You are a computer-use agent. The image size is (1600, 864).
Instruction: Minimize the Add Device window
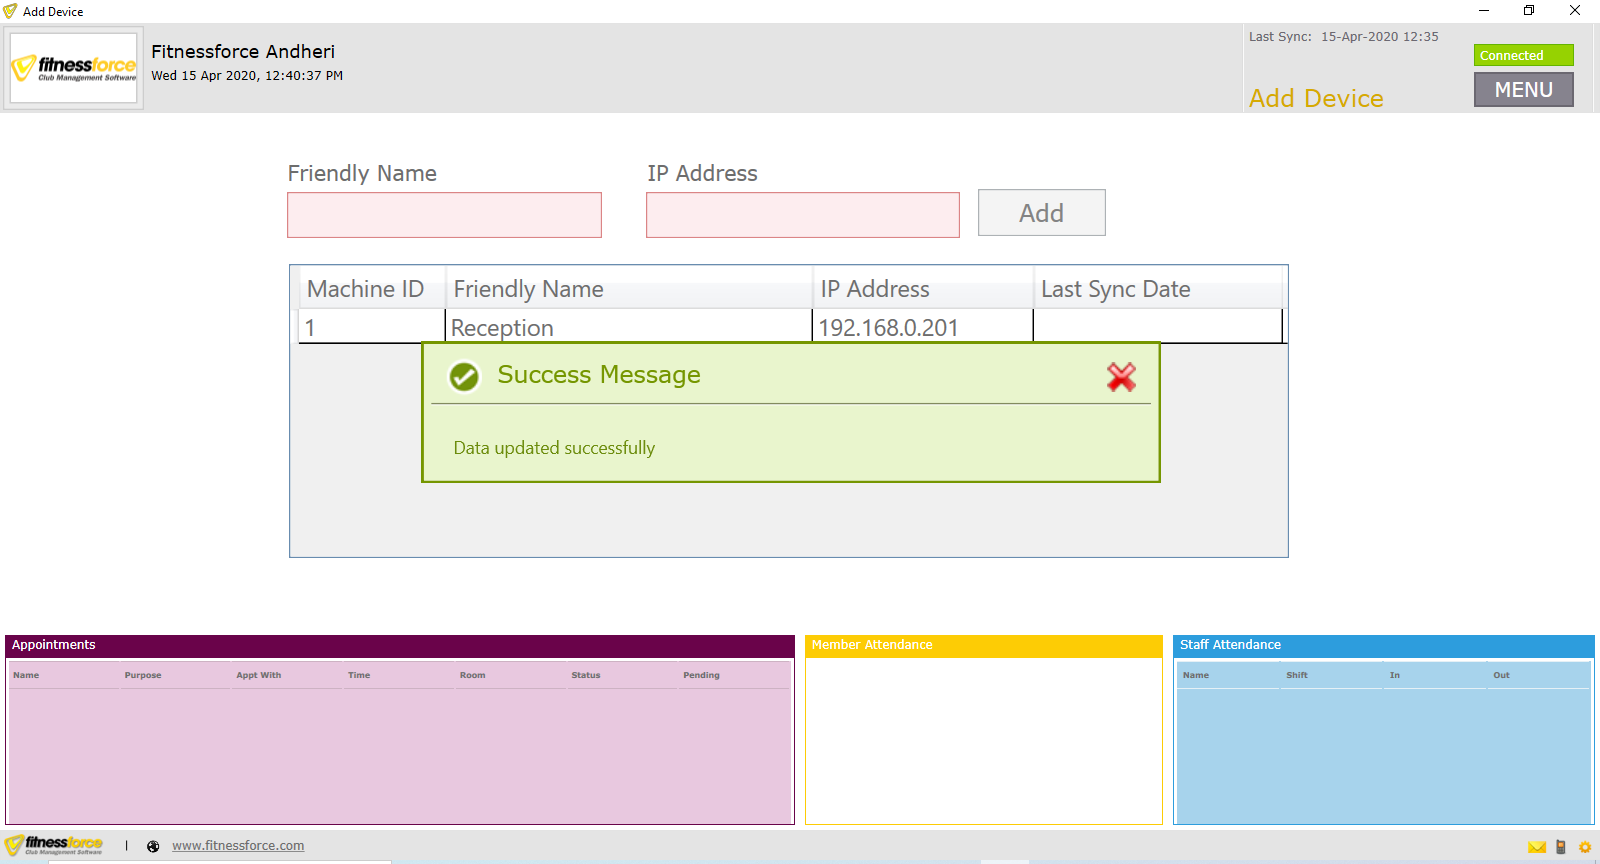point(1484,11)
